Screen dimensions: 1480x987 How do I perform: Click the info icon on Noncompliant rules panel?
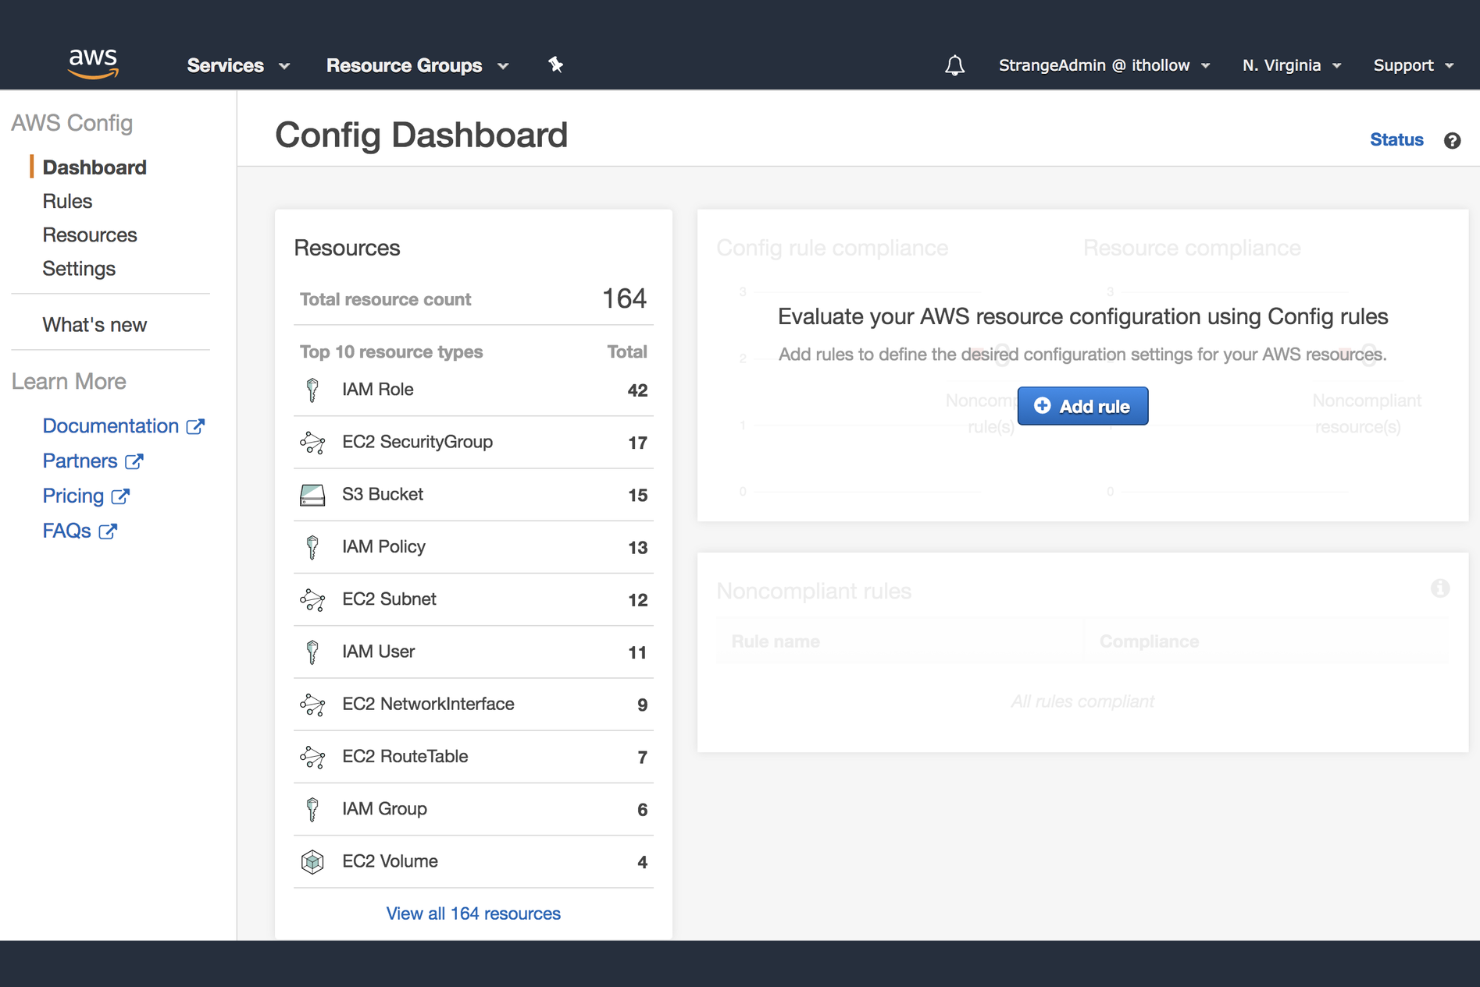coord(1440,589)
